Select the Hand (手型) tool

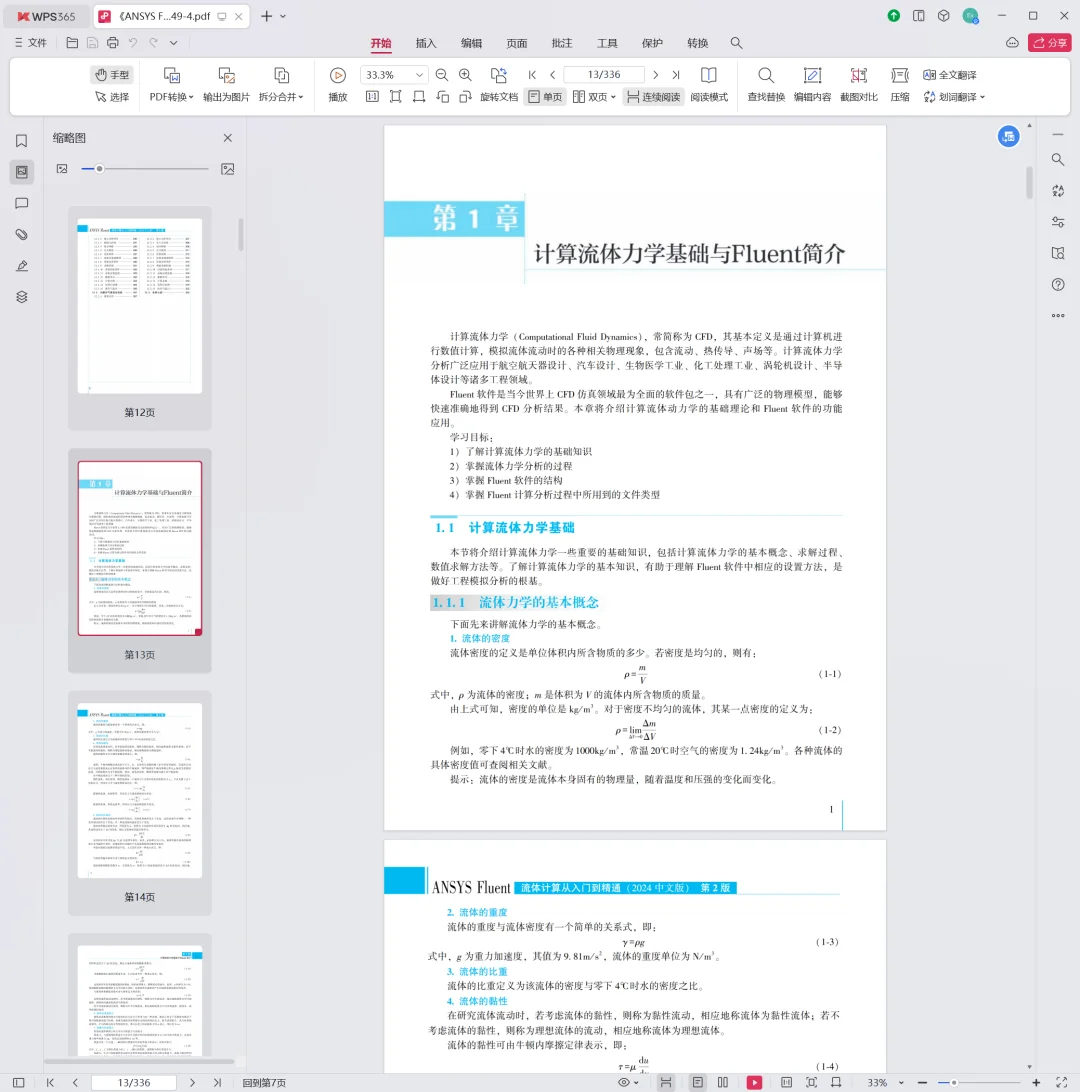(x=112, y=75)
